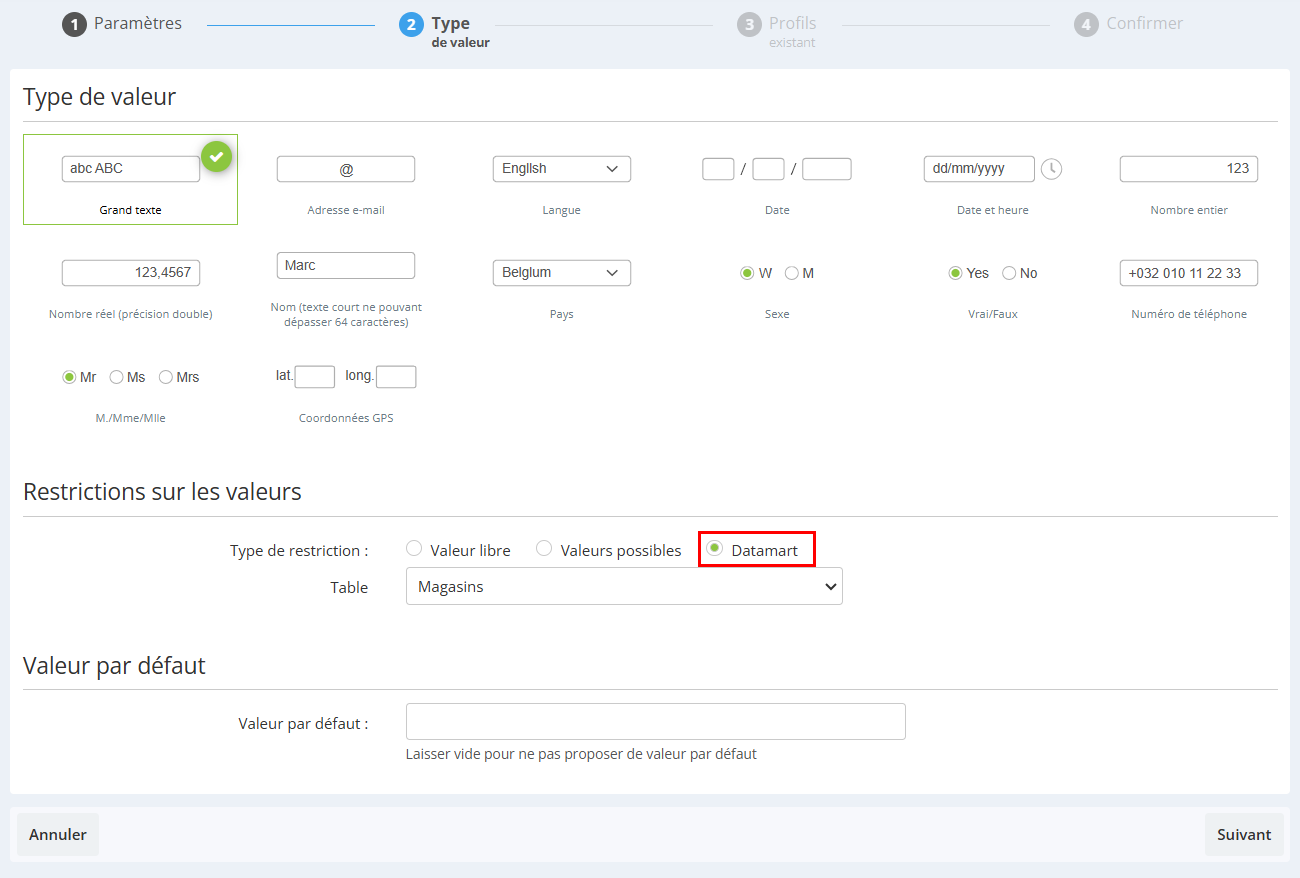The height and width of the screenshot is (878, 1300).
Task: Click the abc ABC sample text field
Action: [131, 169]
